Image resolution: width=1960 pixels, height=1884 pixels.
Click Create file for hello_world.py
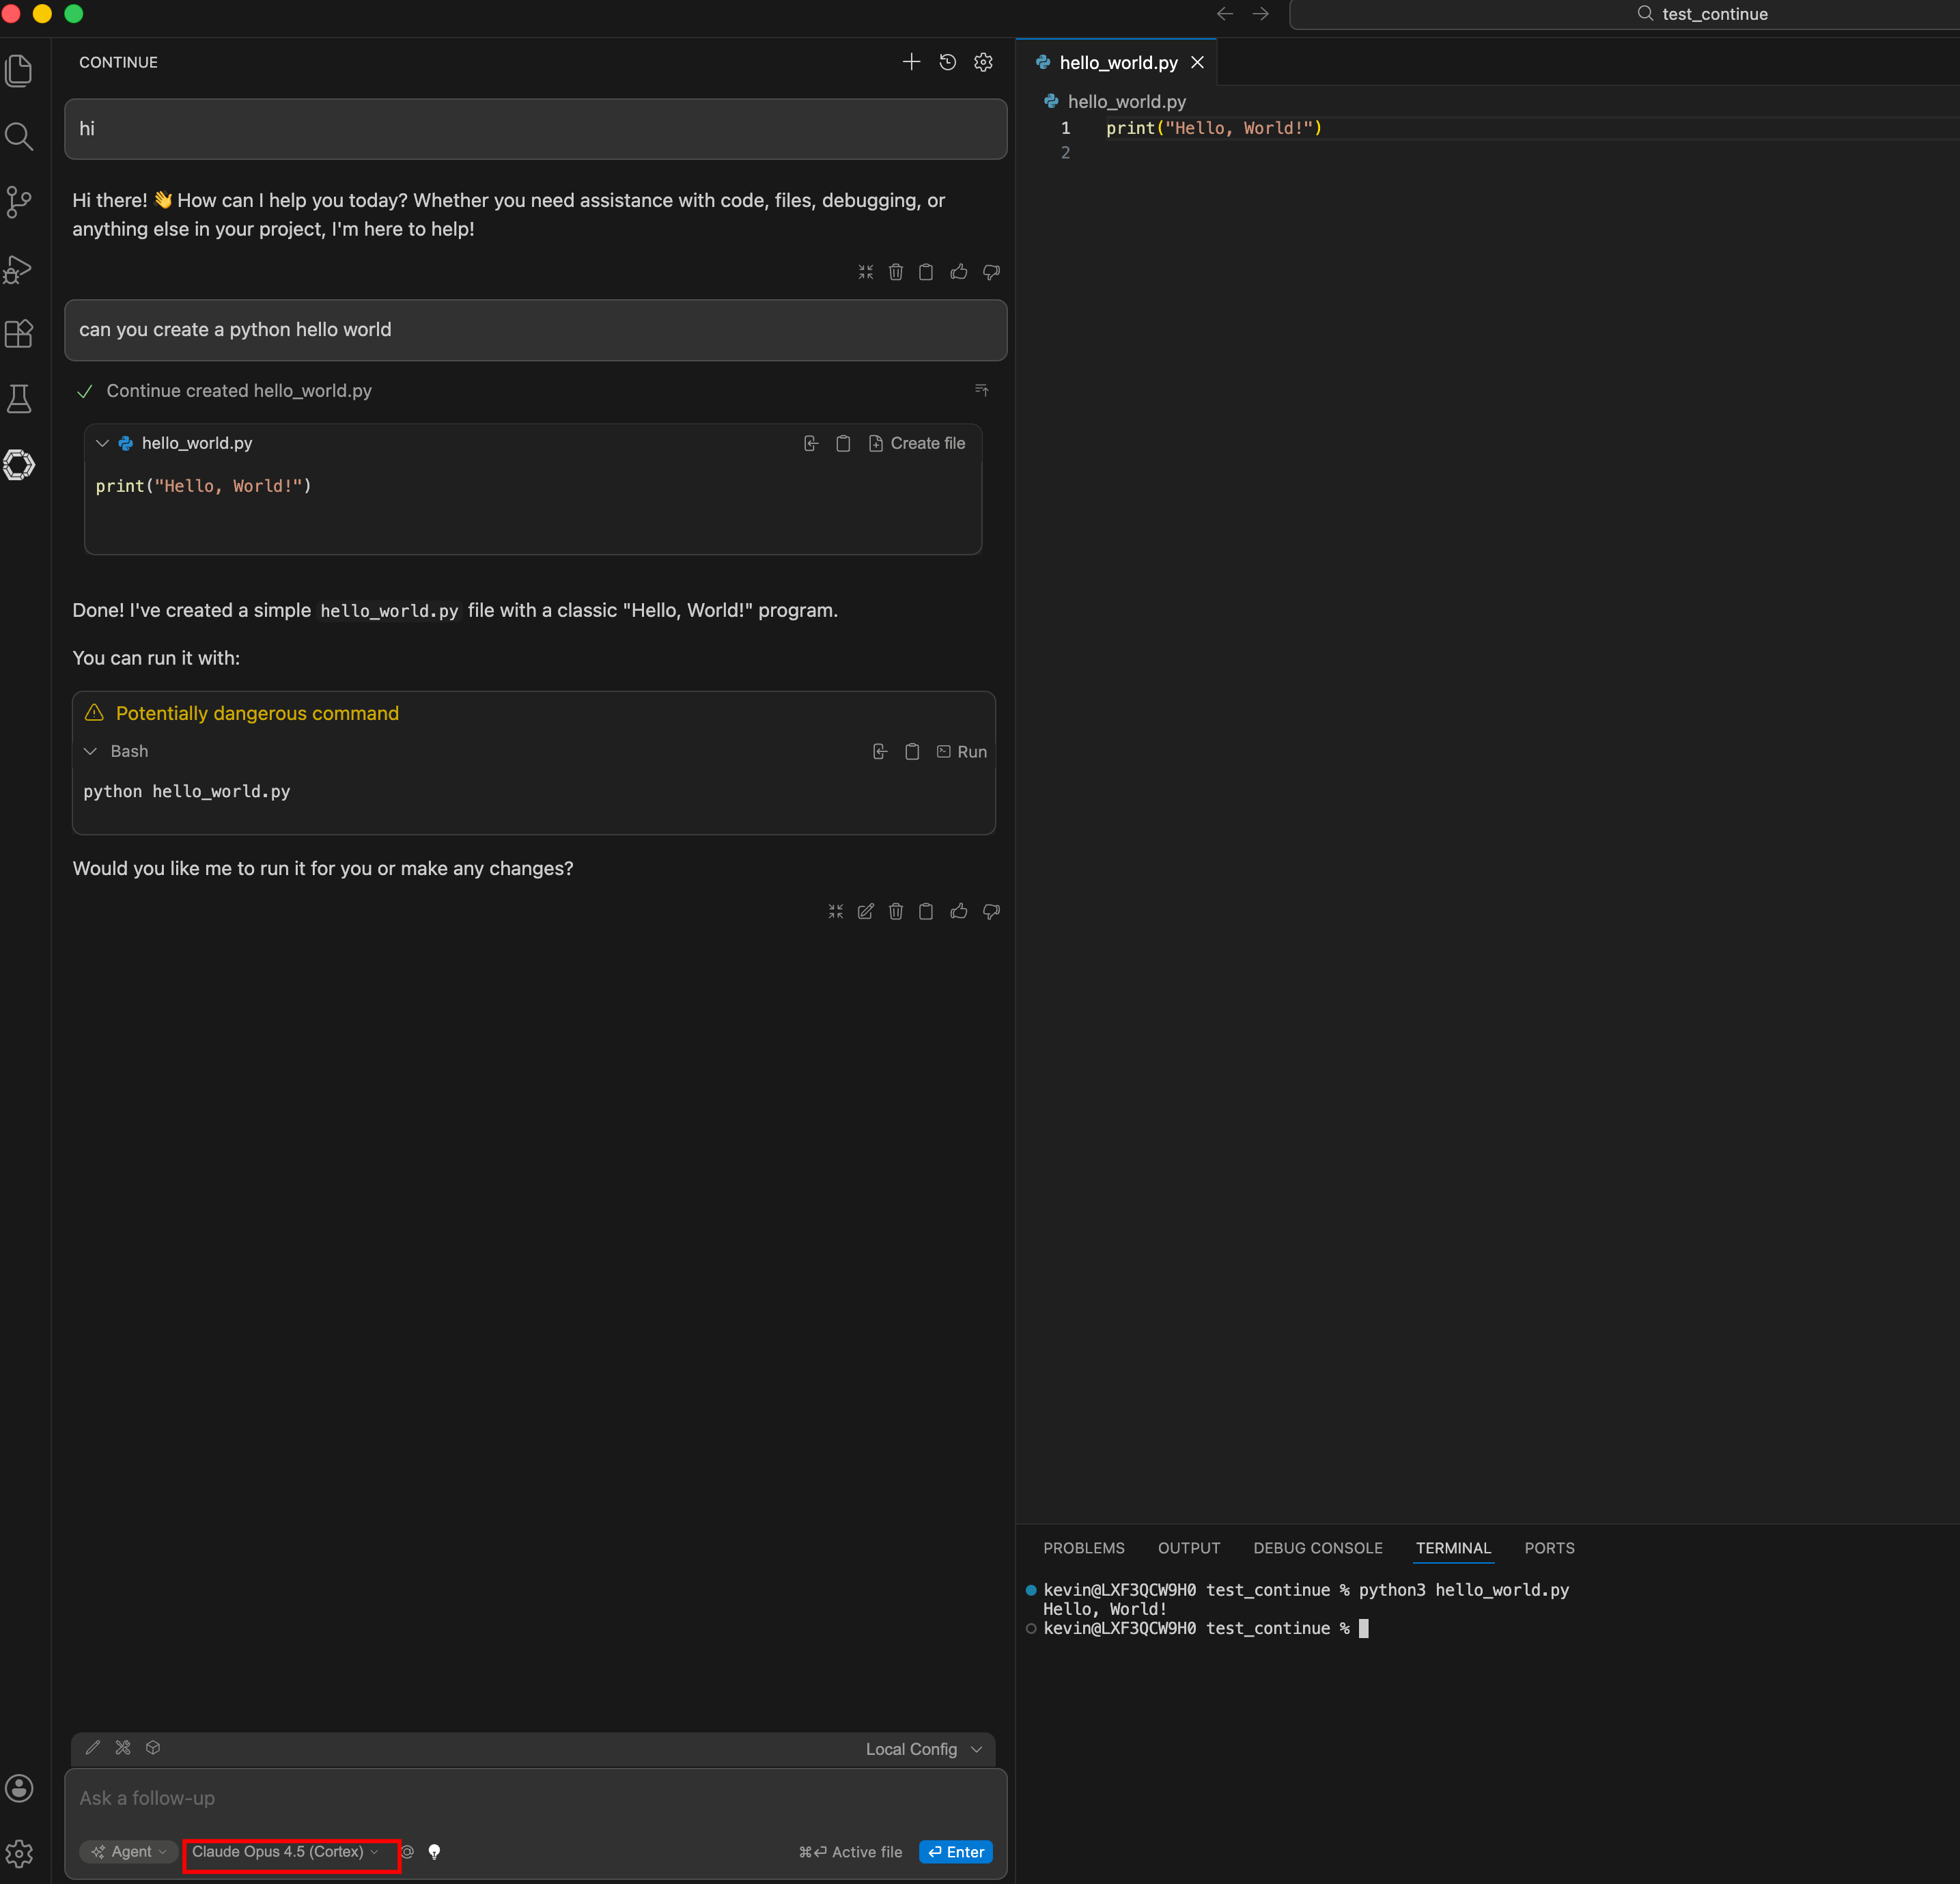click(x=917, y=443)
